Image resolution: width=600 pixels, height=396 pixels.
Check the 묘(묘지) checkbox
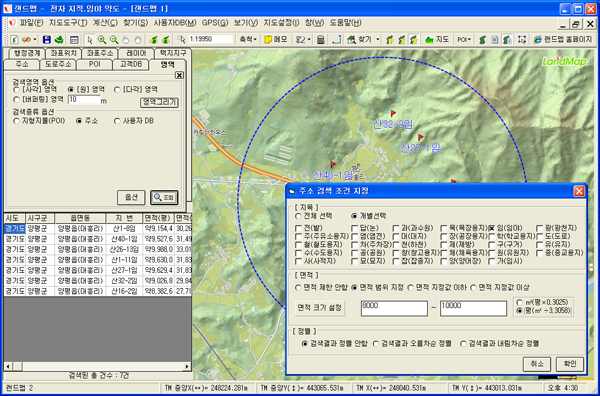354,261
